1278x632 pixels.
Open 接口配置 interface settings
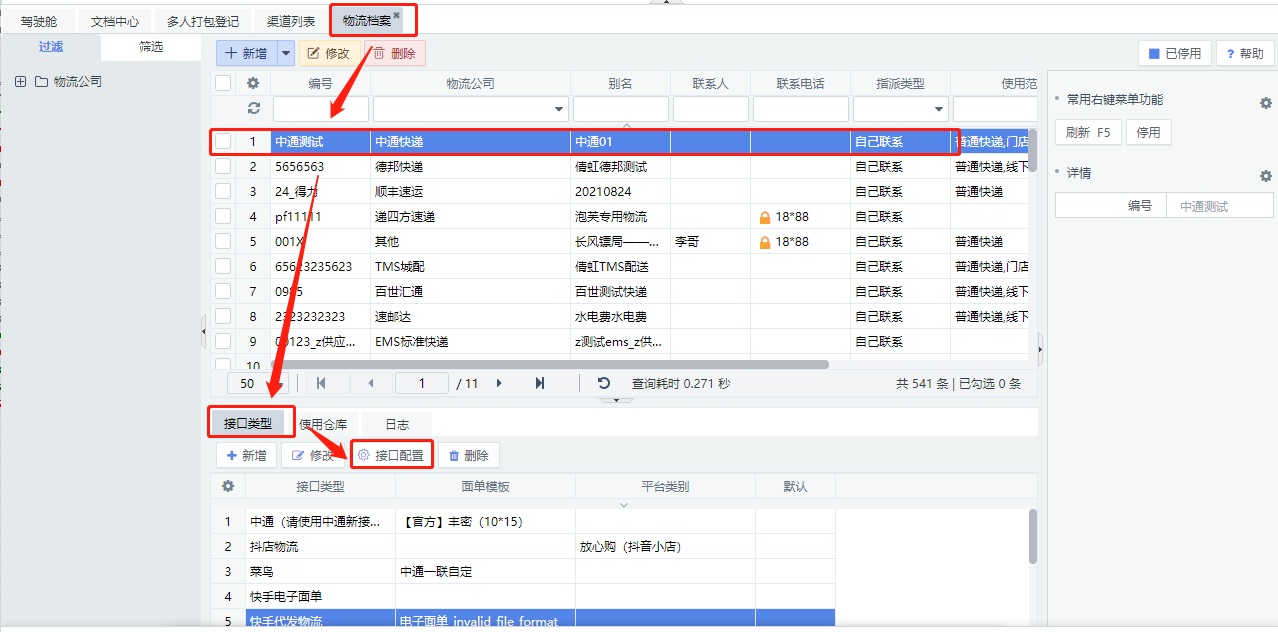pos(391,455)
